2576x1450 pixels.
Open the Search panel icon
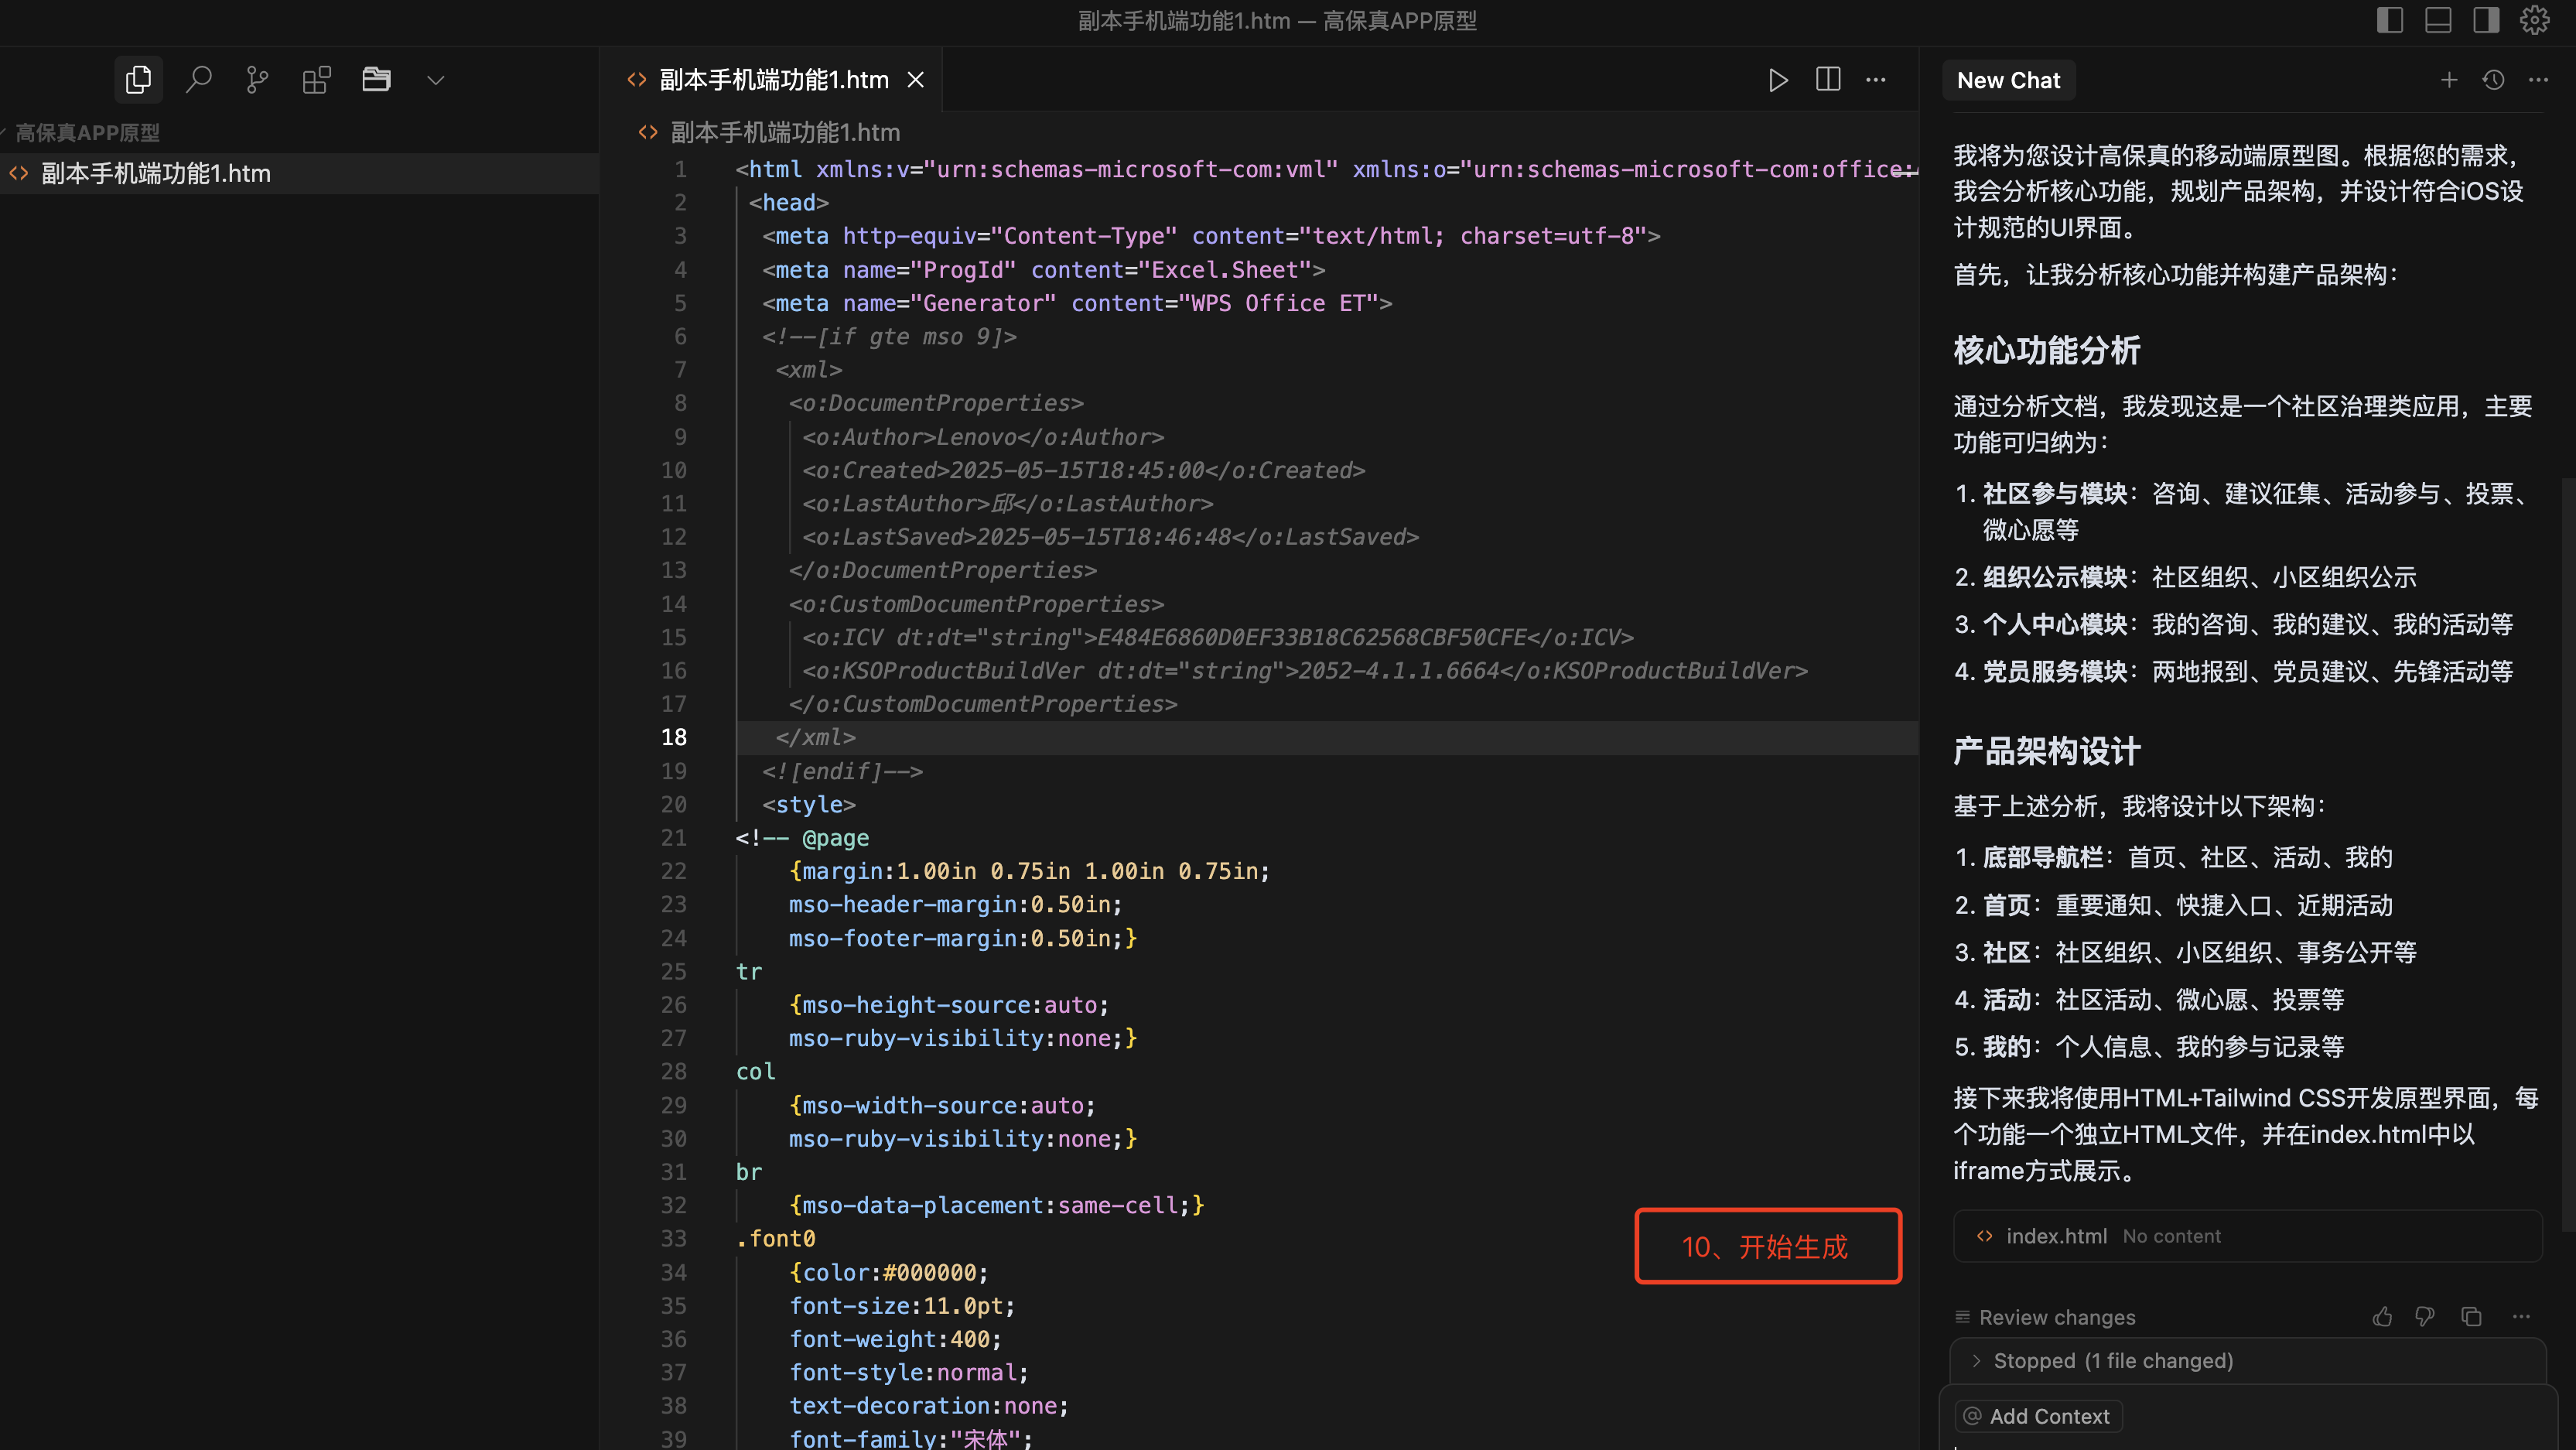tap(198, 80)
